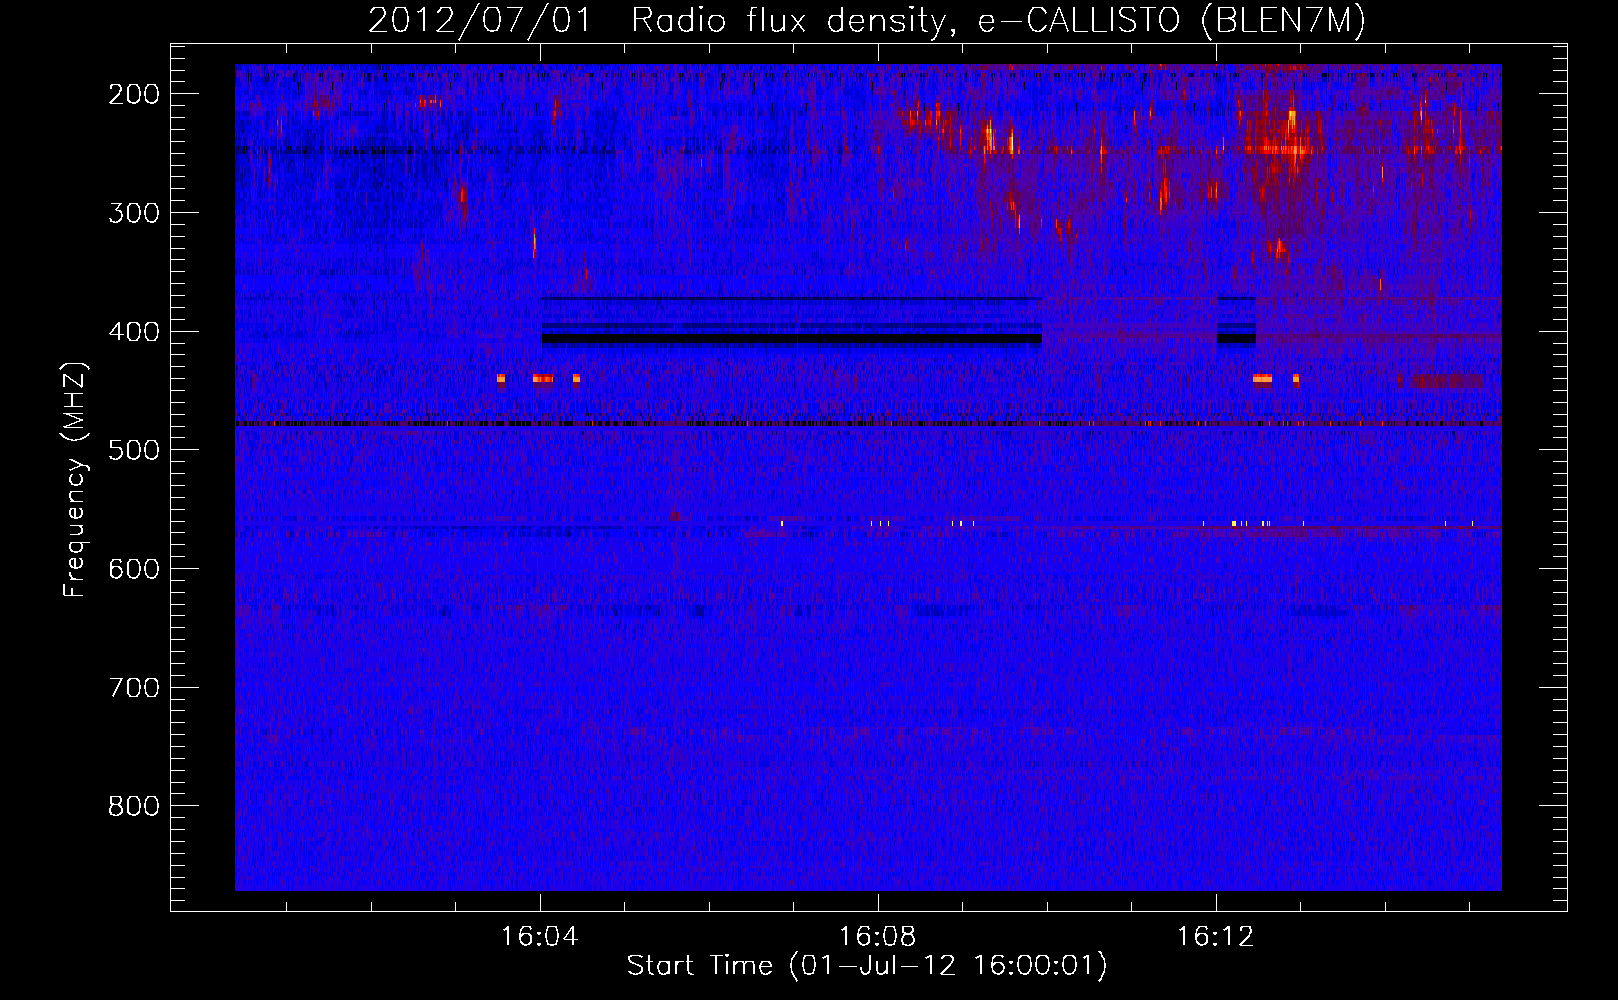The image size is (1618, 1000).
Task: Click the 600 frequency tick label
Action: tap(134, 569)
